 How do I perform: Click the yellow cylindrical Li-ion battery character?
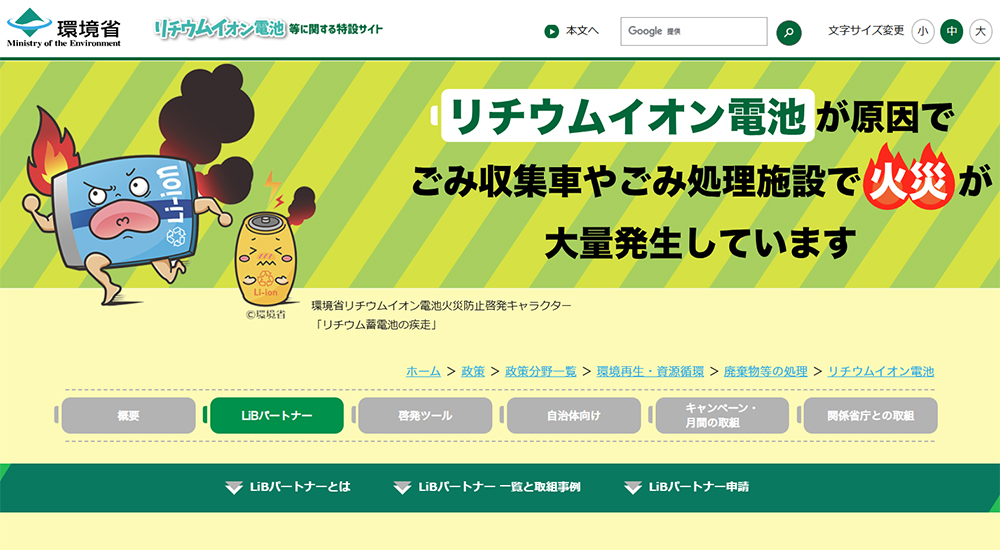coord(267,256)
